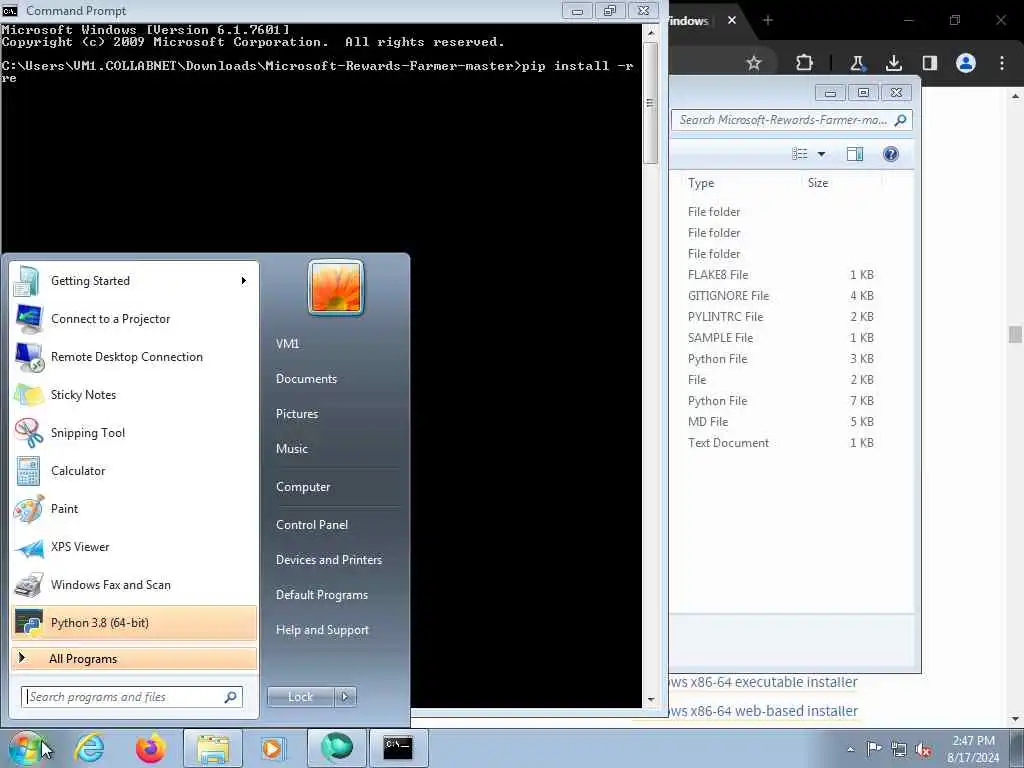This screenshot has width=1024, height=768.
Task: Click the Windows Start orb
Action: point(26,748)
